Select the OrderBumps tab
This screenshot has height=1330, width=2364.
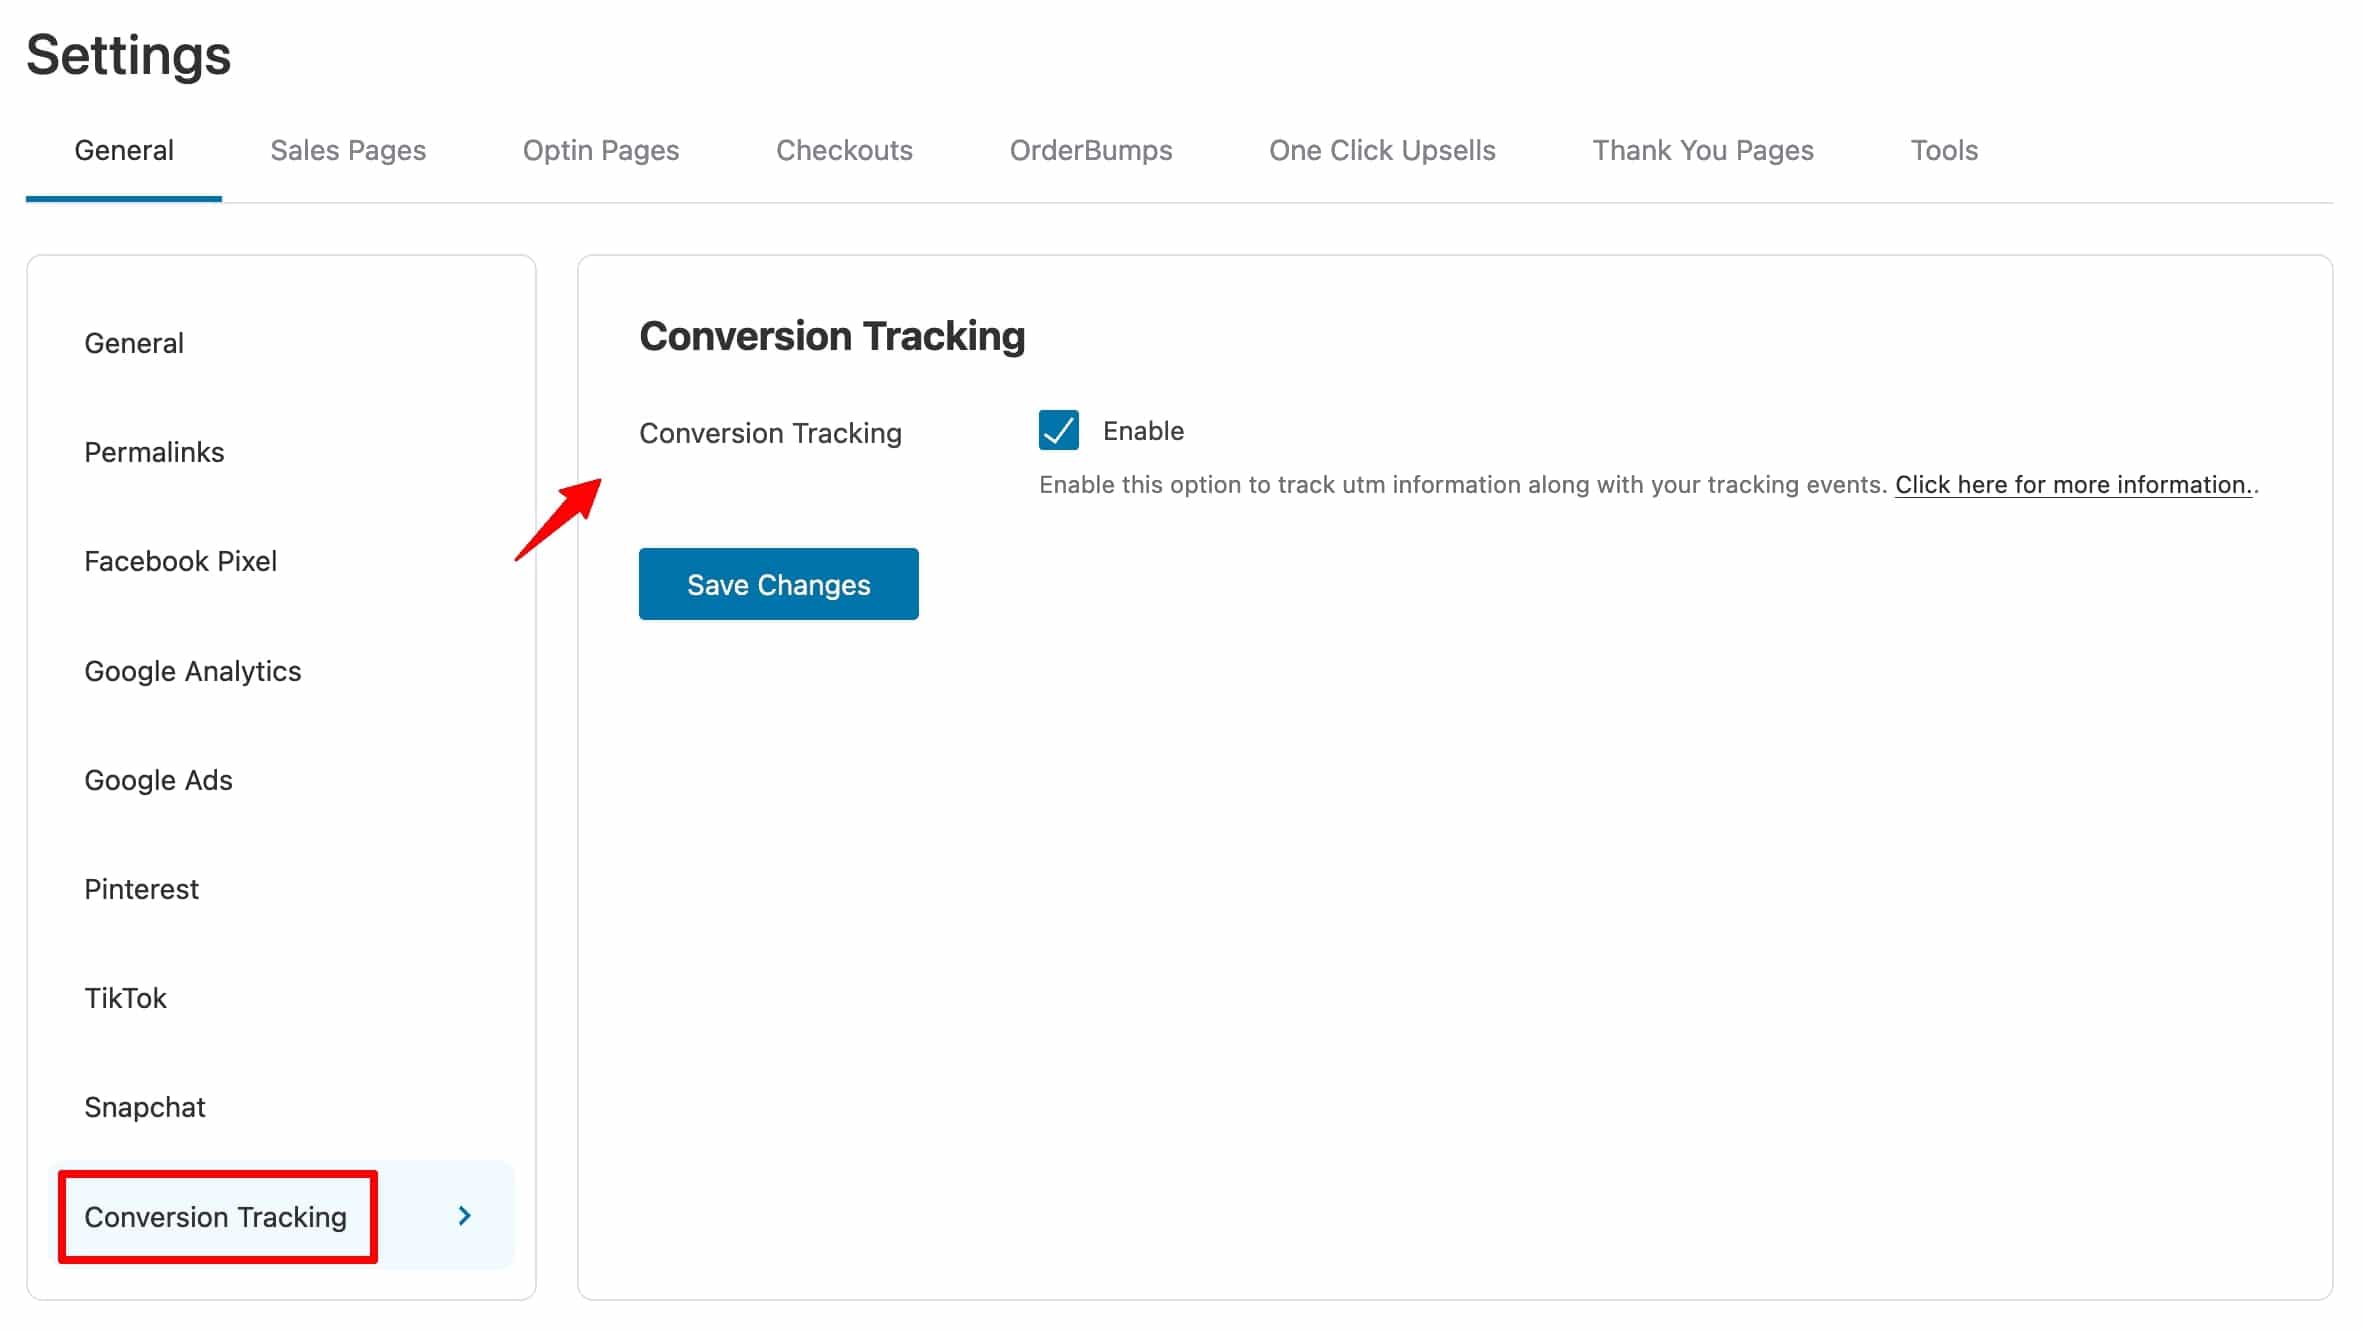point(1091,150)
